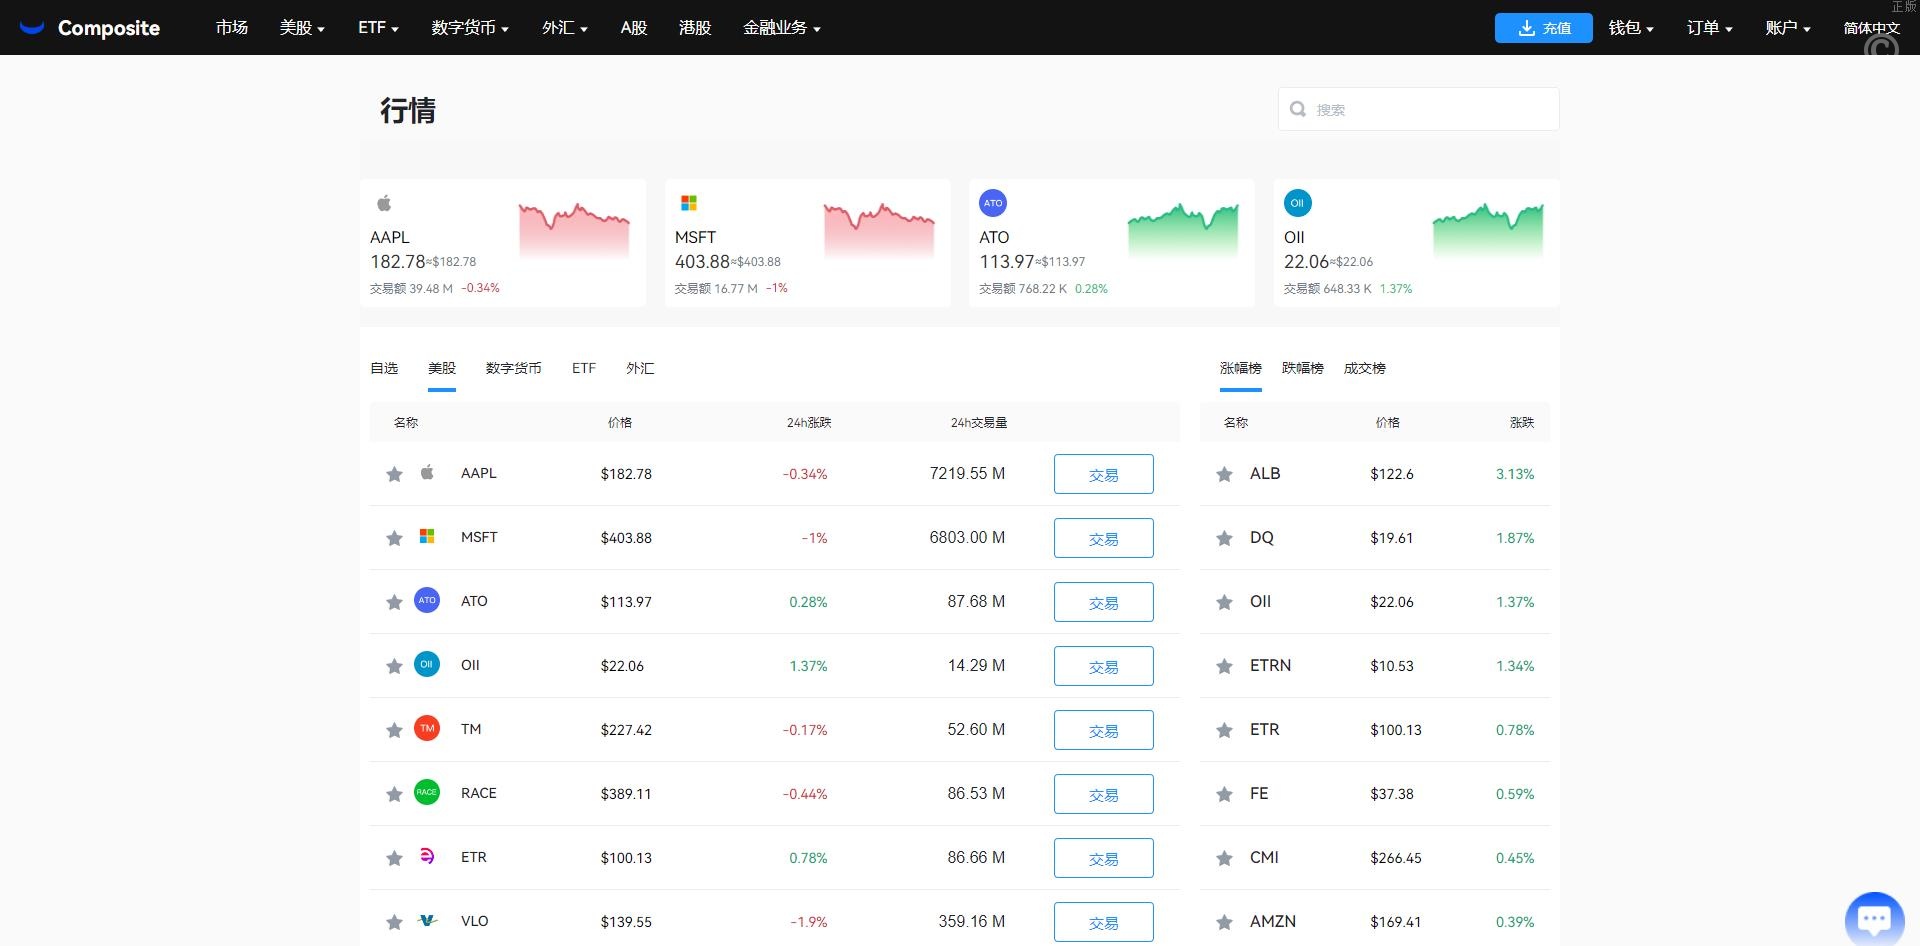The image size is (1920, 946).
Task: Toggle the favorite star next to AAPL
Action: (394, 474)
